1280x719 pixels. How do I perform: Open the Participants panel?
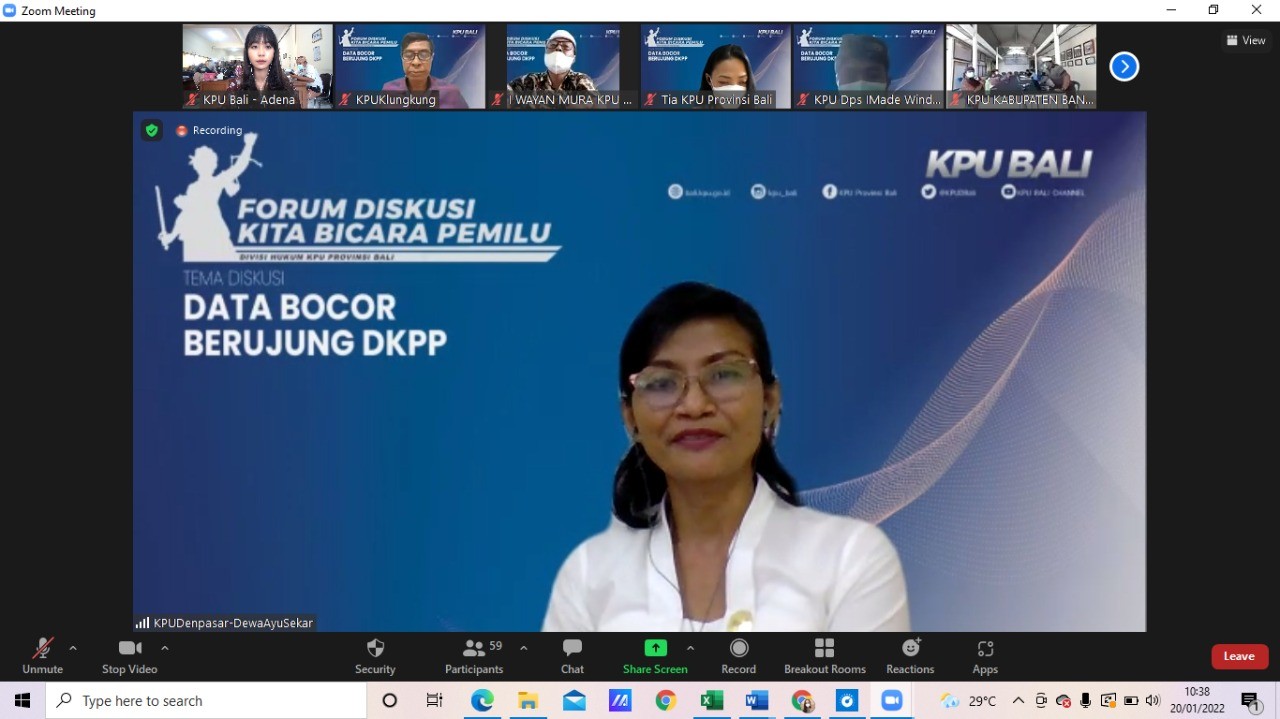pos(474,656)
